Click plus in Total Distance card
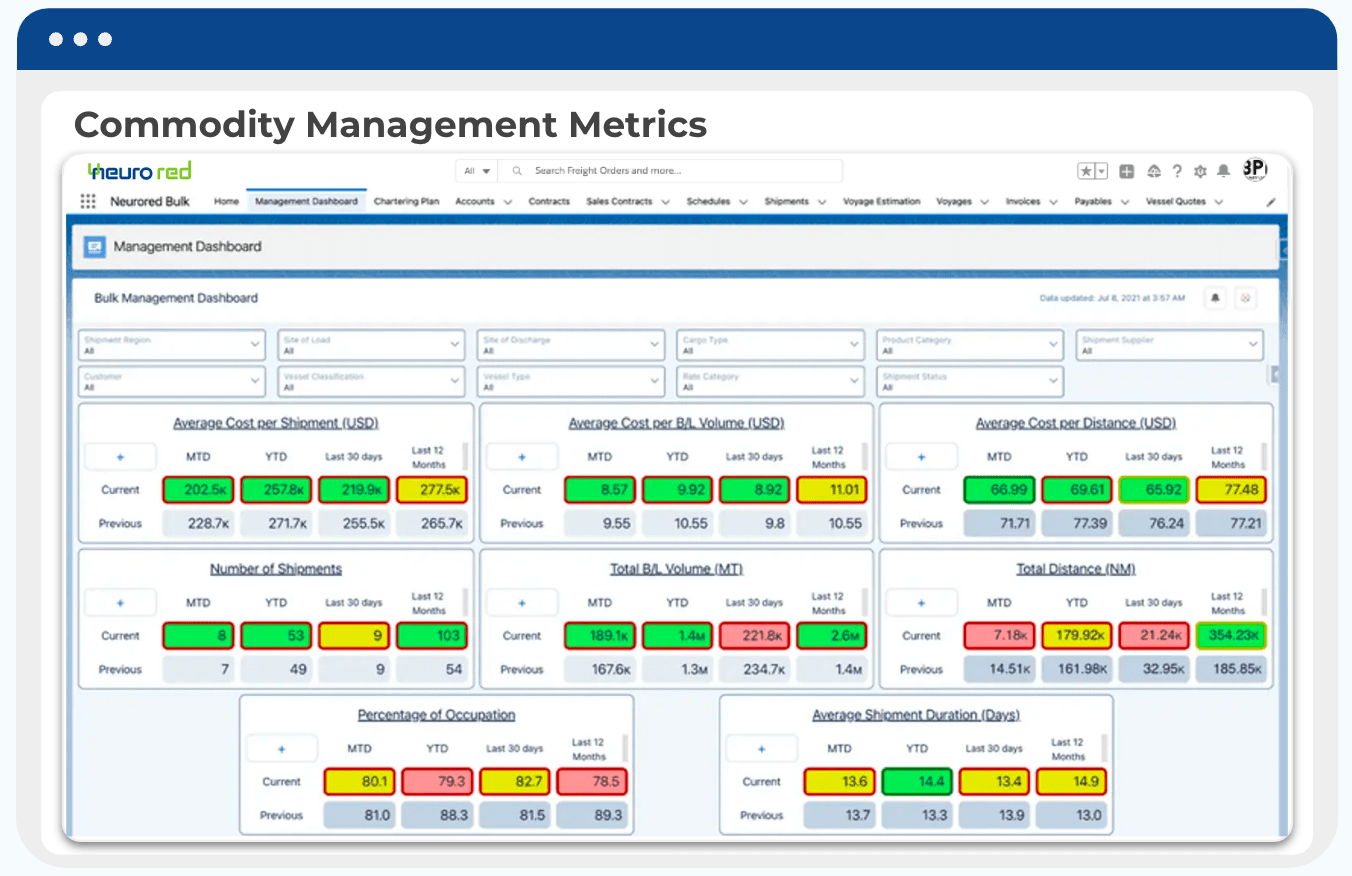Viewport: 1352px width, 876px height. coord(922,603)
